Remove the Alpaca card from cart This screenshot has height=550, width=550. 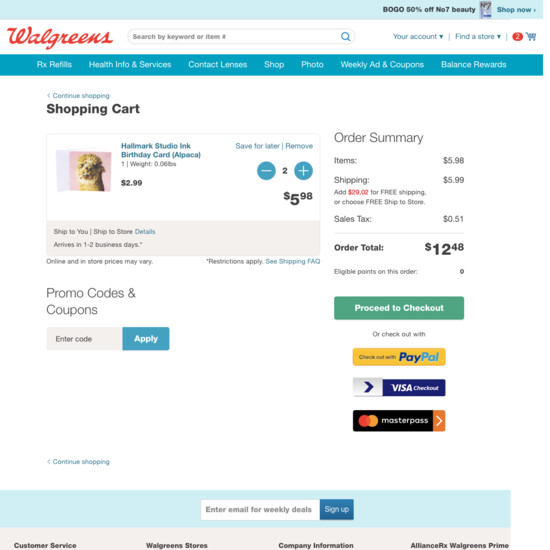299,146
